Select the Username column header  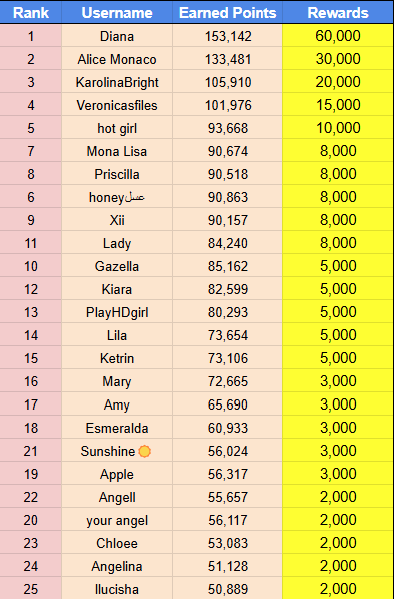click(117, 12)
